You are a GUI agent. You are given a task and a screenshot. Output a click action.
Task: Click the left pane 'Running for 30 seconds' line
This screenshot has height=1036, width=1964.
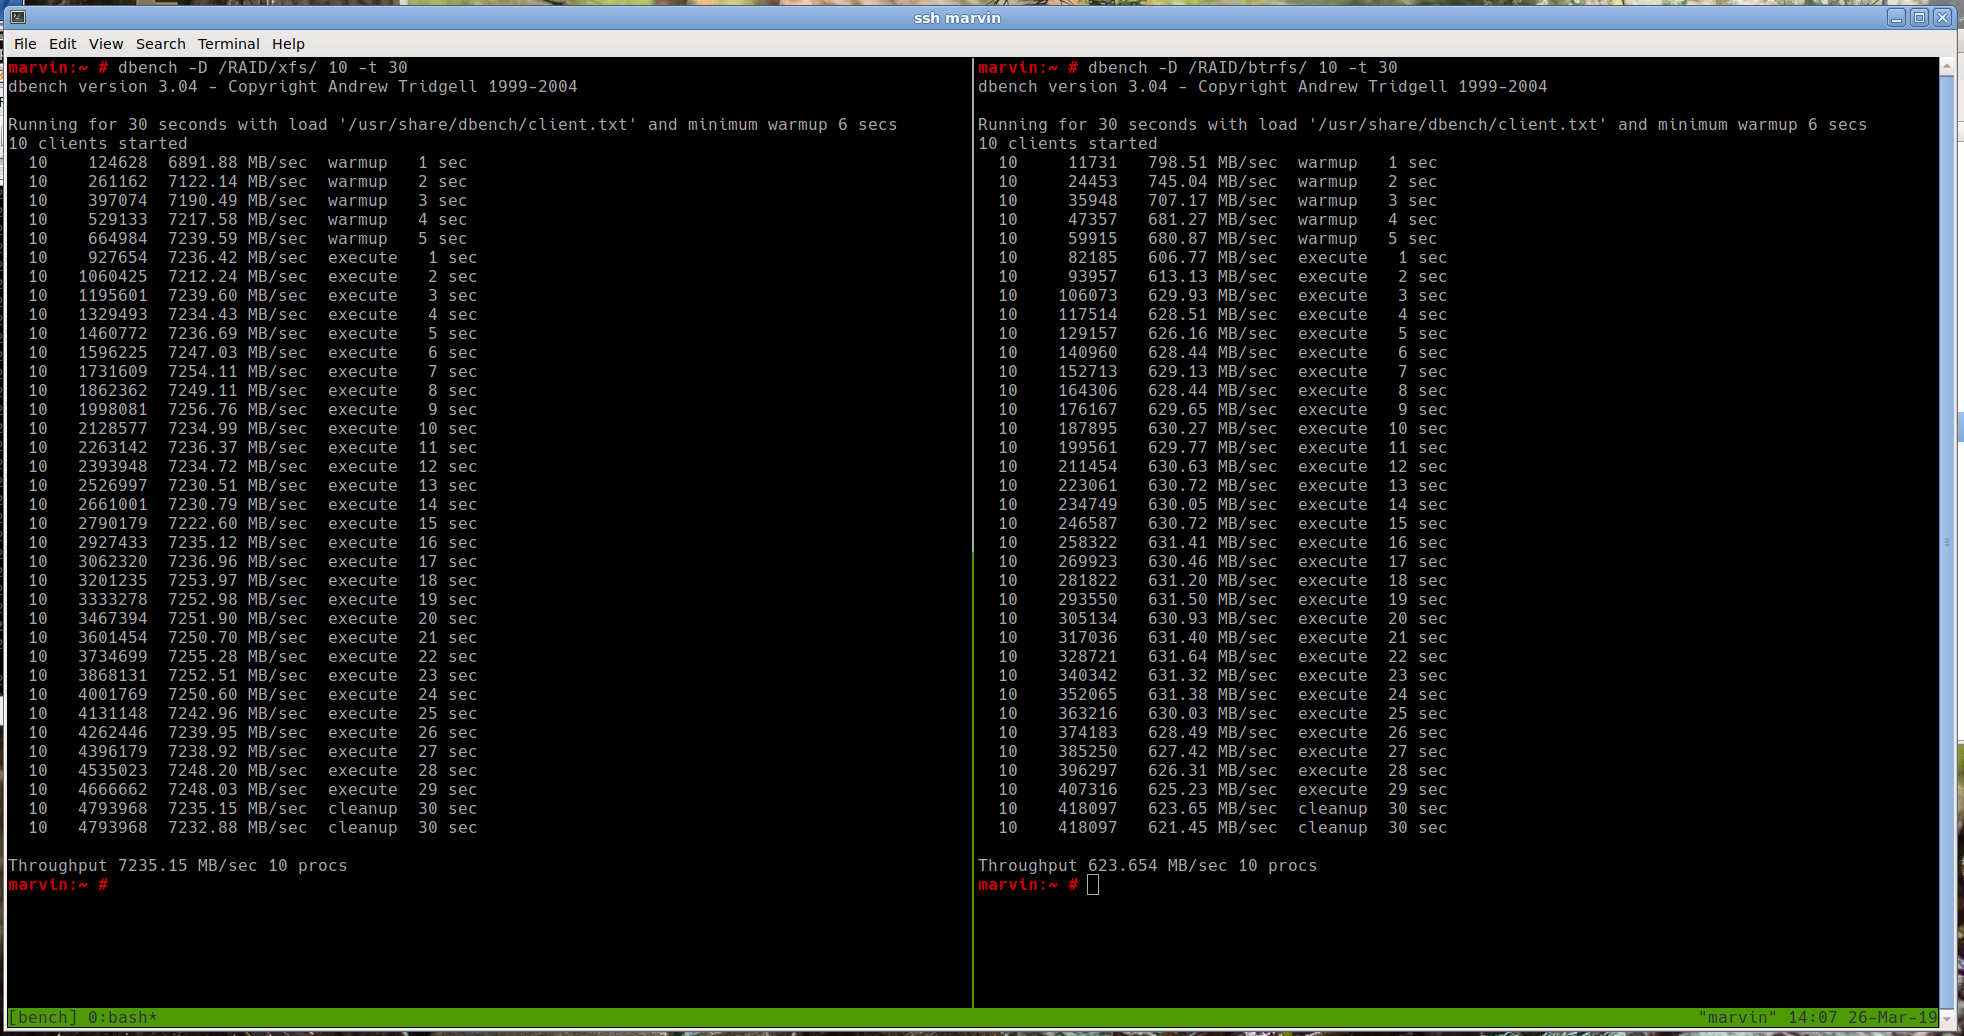click(x=453, y=125)
